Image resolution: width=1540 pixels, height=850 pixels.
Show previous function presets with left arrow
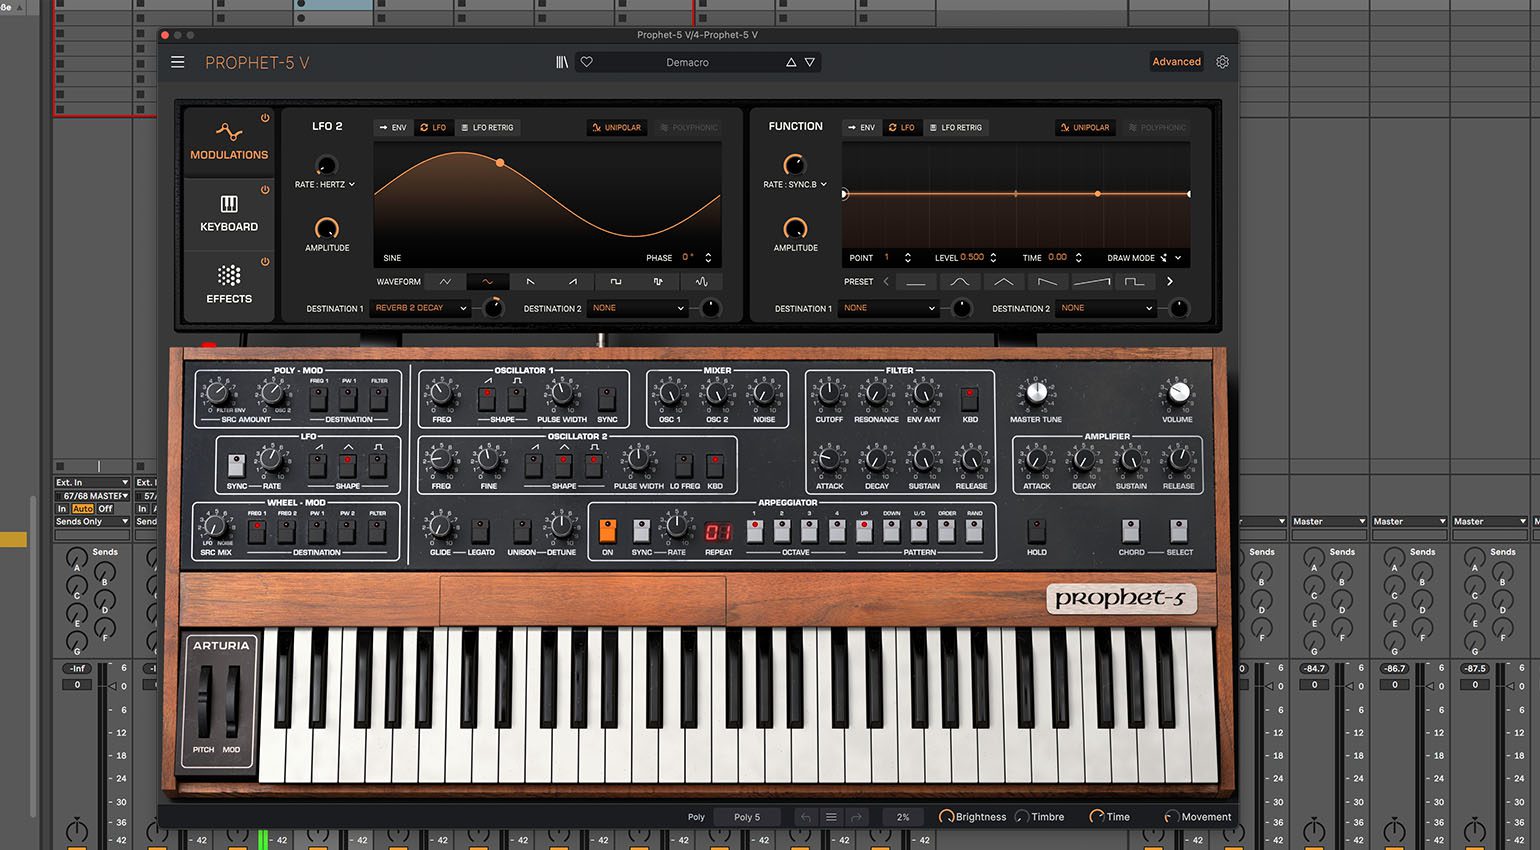(x=886, y=282)
